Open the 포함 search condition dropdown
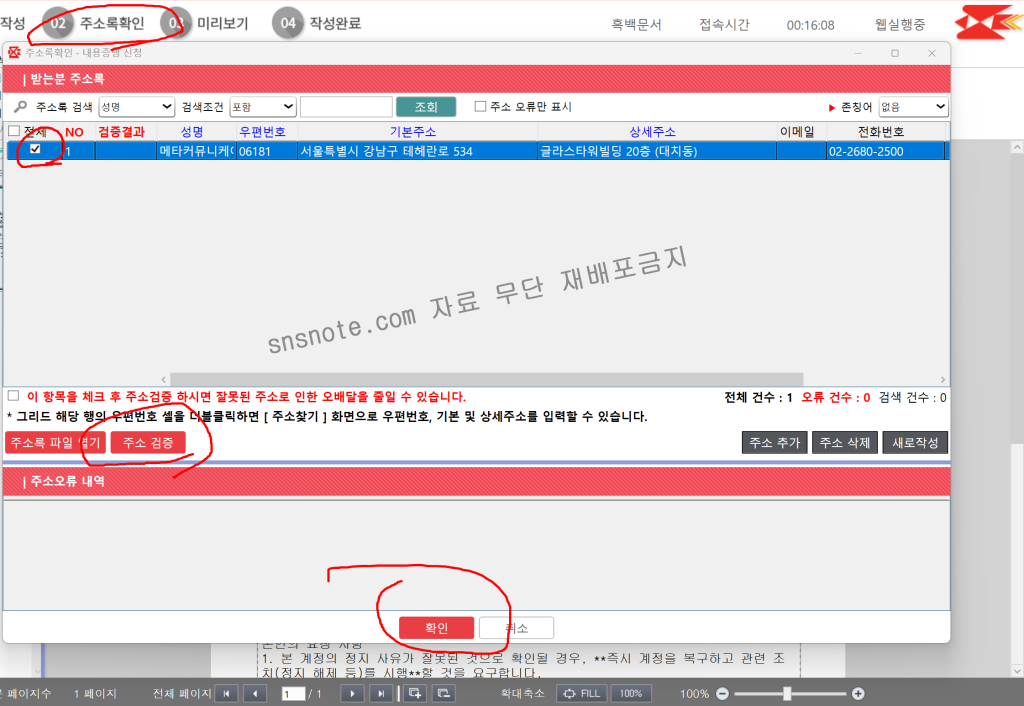 (263, 106)
